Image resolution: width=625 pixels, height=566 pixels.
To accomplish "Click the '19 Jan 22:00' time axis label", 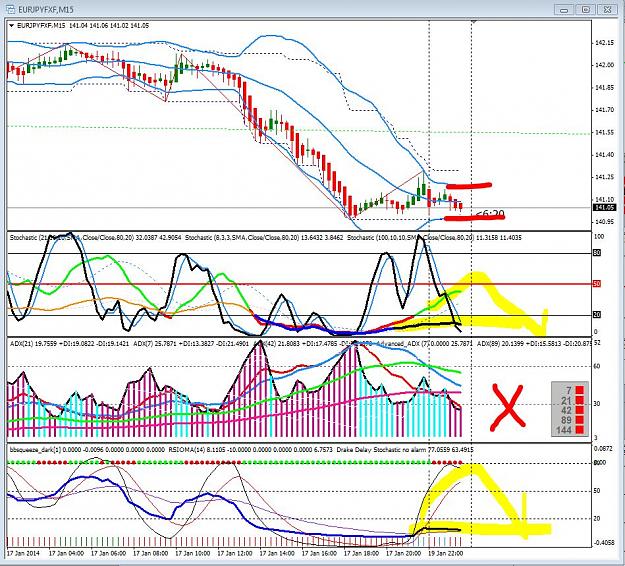I will [446, 554].
